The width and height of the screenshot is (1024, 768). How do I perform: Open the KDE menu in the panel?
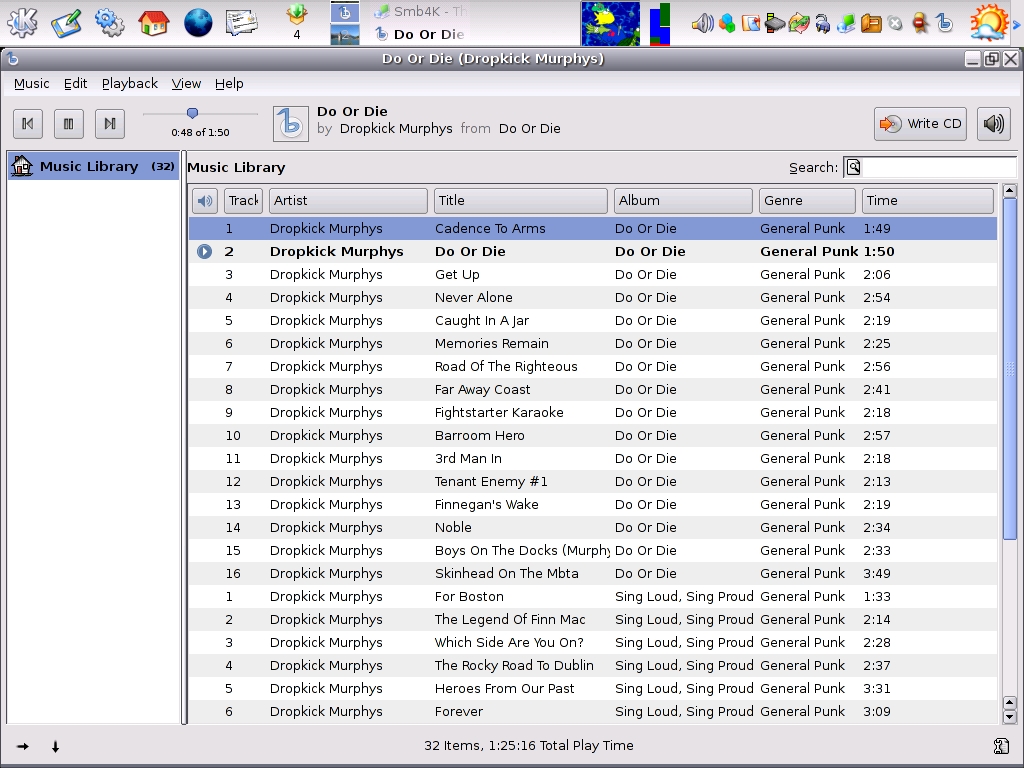(22, 22)
